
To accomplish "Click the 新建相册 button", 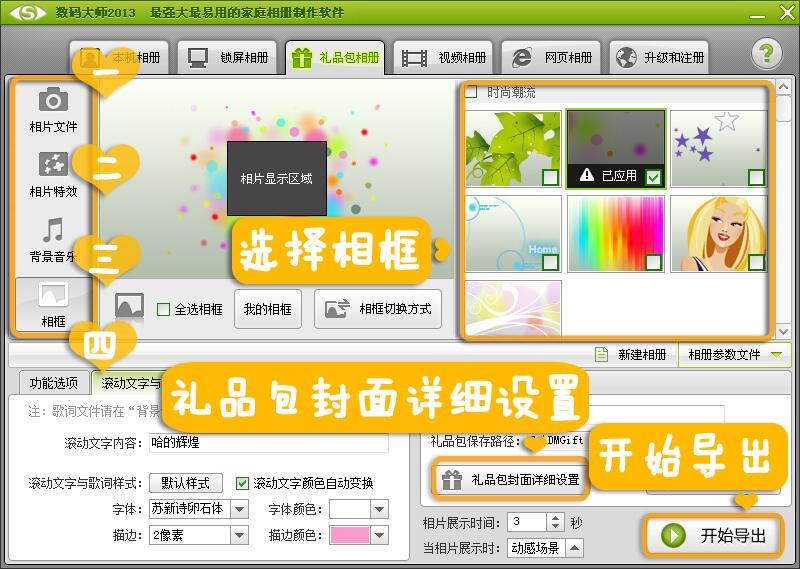I will pyautogui.click(x=632, y=354).
